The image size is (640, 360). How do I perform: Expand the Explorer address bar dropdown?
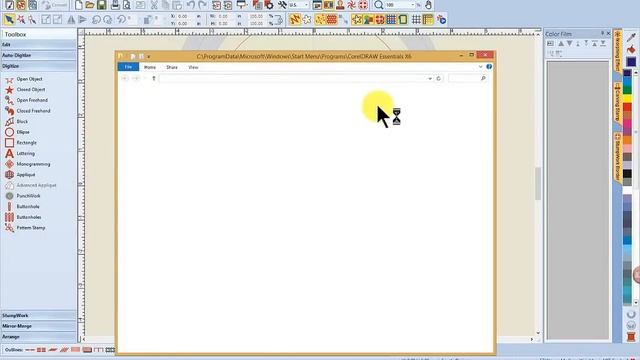tap(430, 78)
